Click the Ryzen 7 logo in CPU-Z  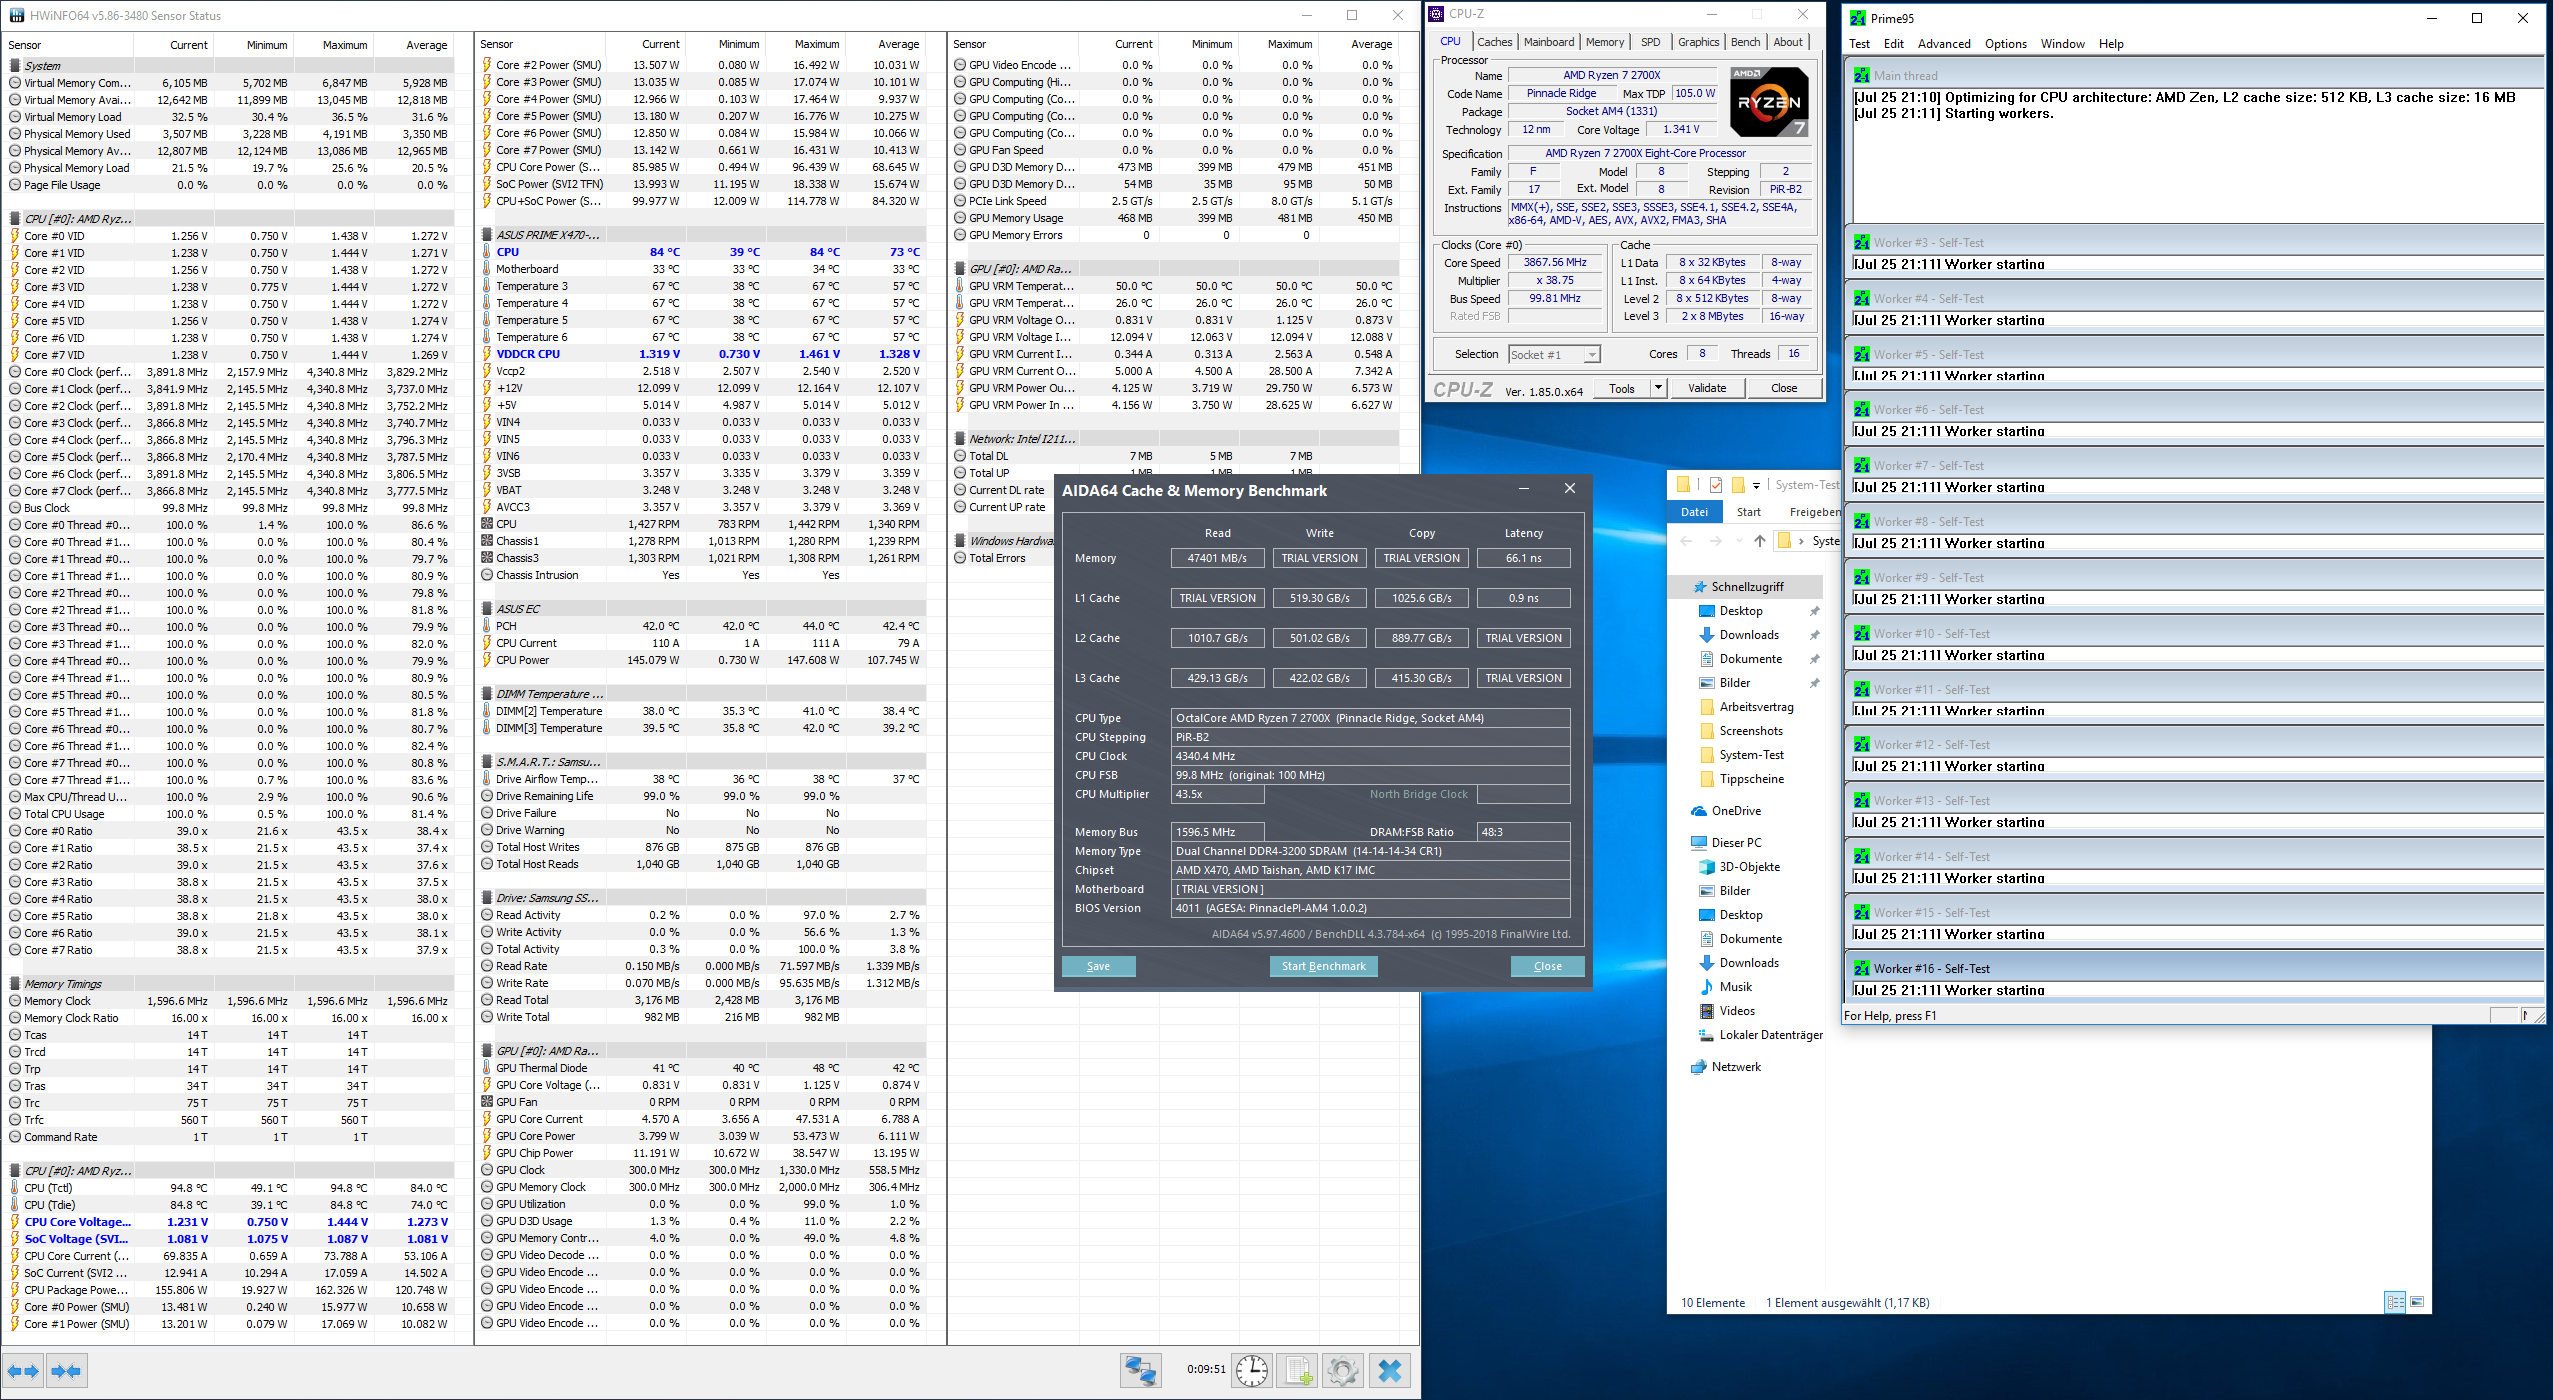1768,102
